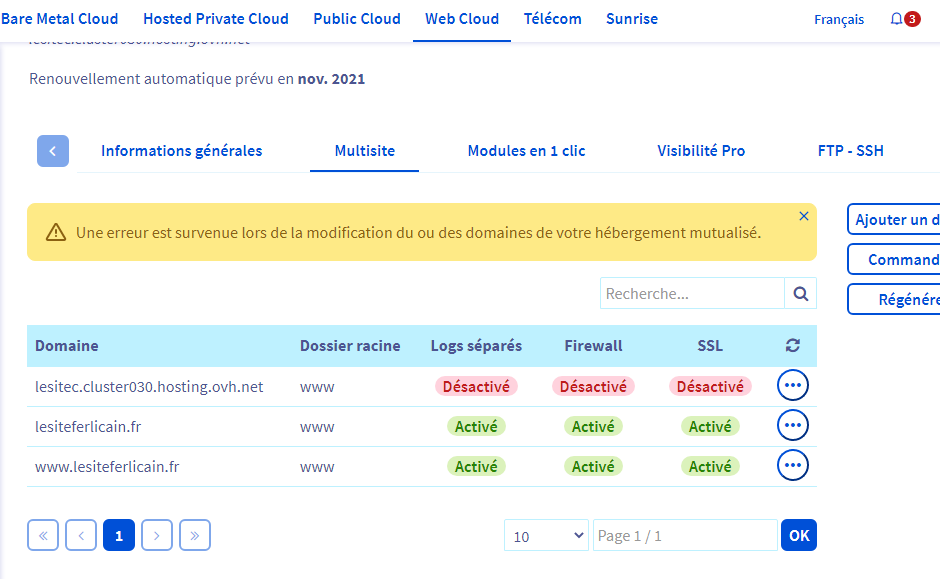Close the yellow error alert banner
Screen dimensions: 940x579
804,216
